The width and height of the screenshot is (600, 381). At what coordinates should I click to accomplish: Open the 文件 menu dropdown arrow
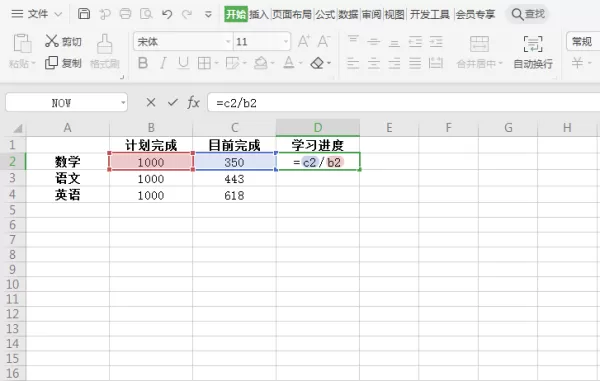58,15
